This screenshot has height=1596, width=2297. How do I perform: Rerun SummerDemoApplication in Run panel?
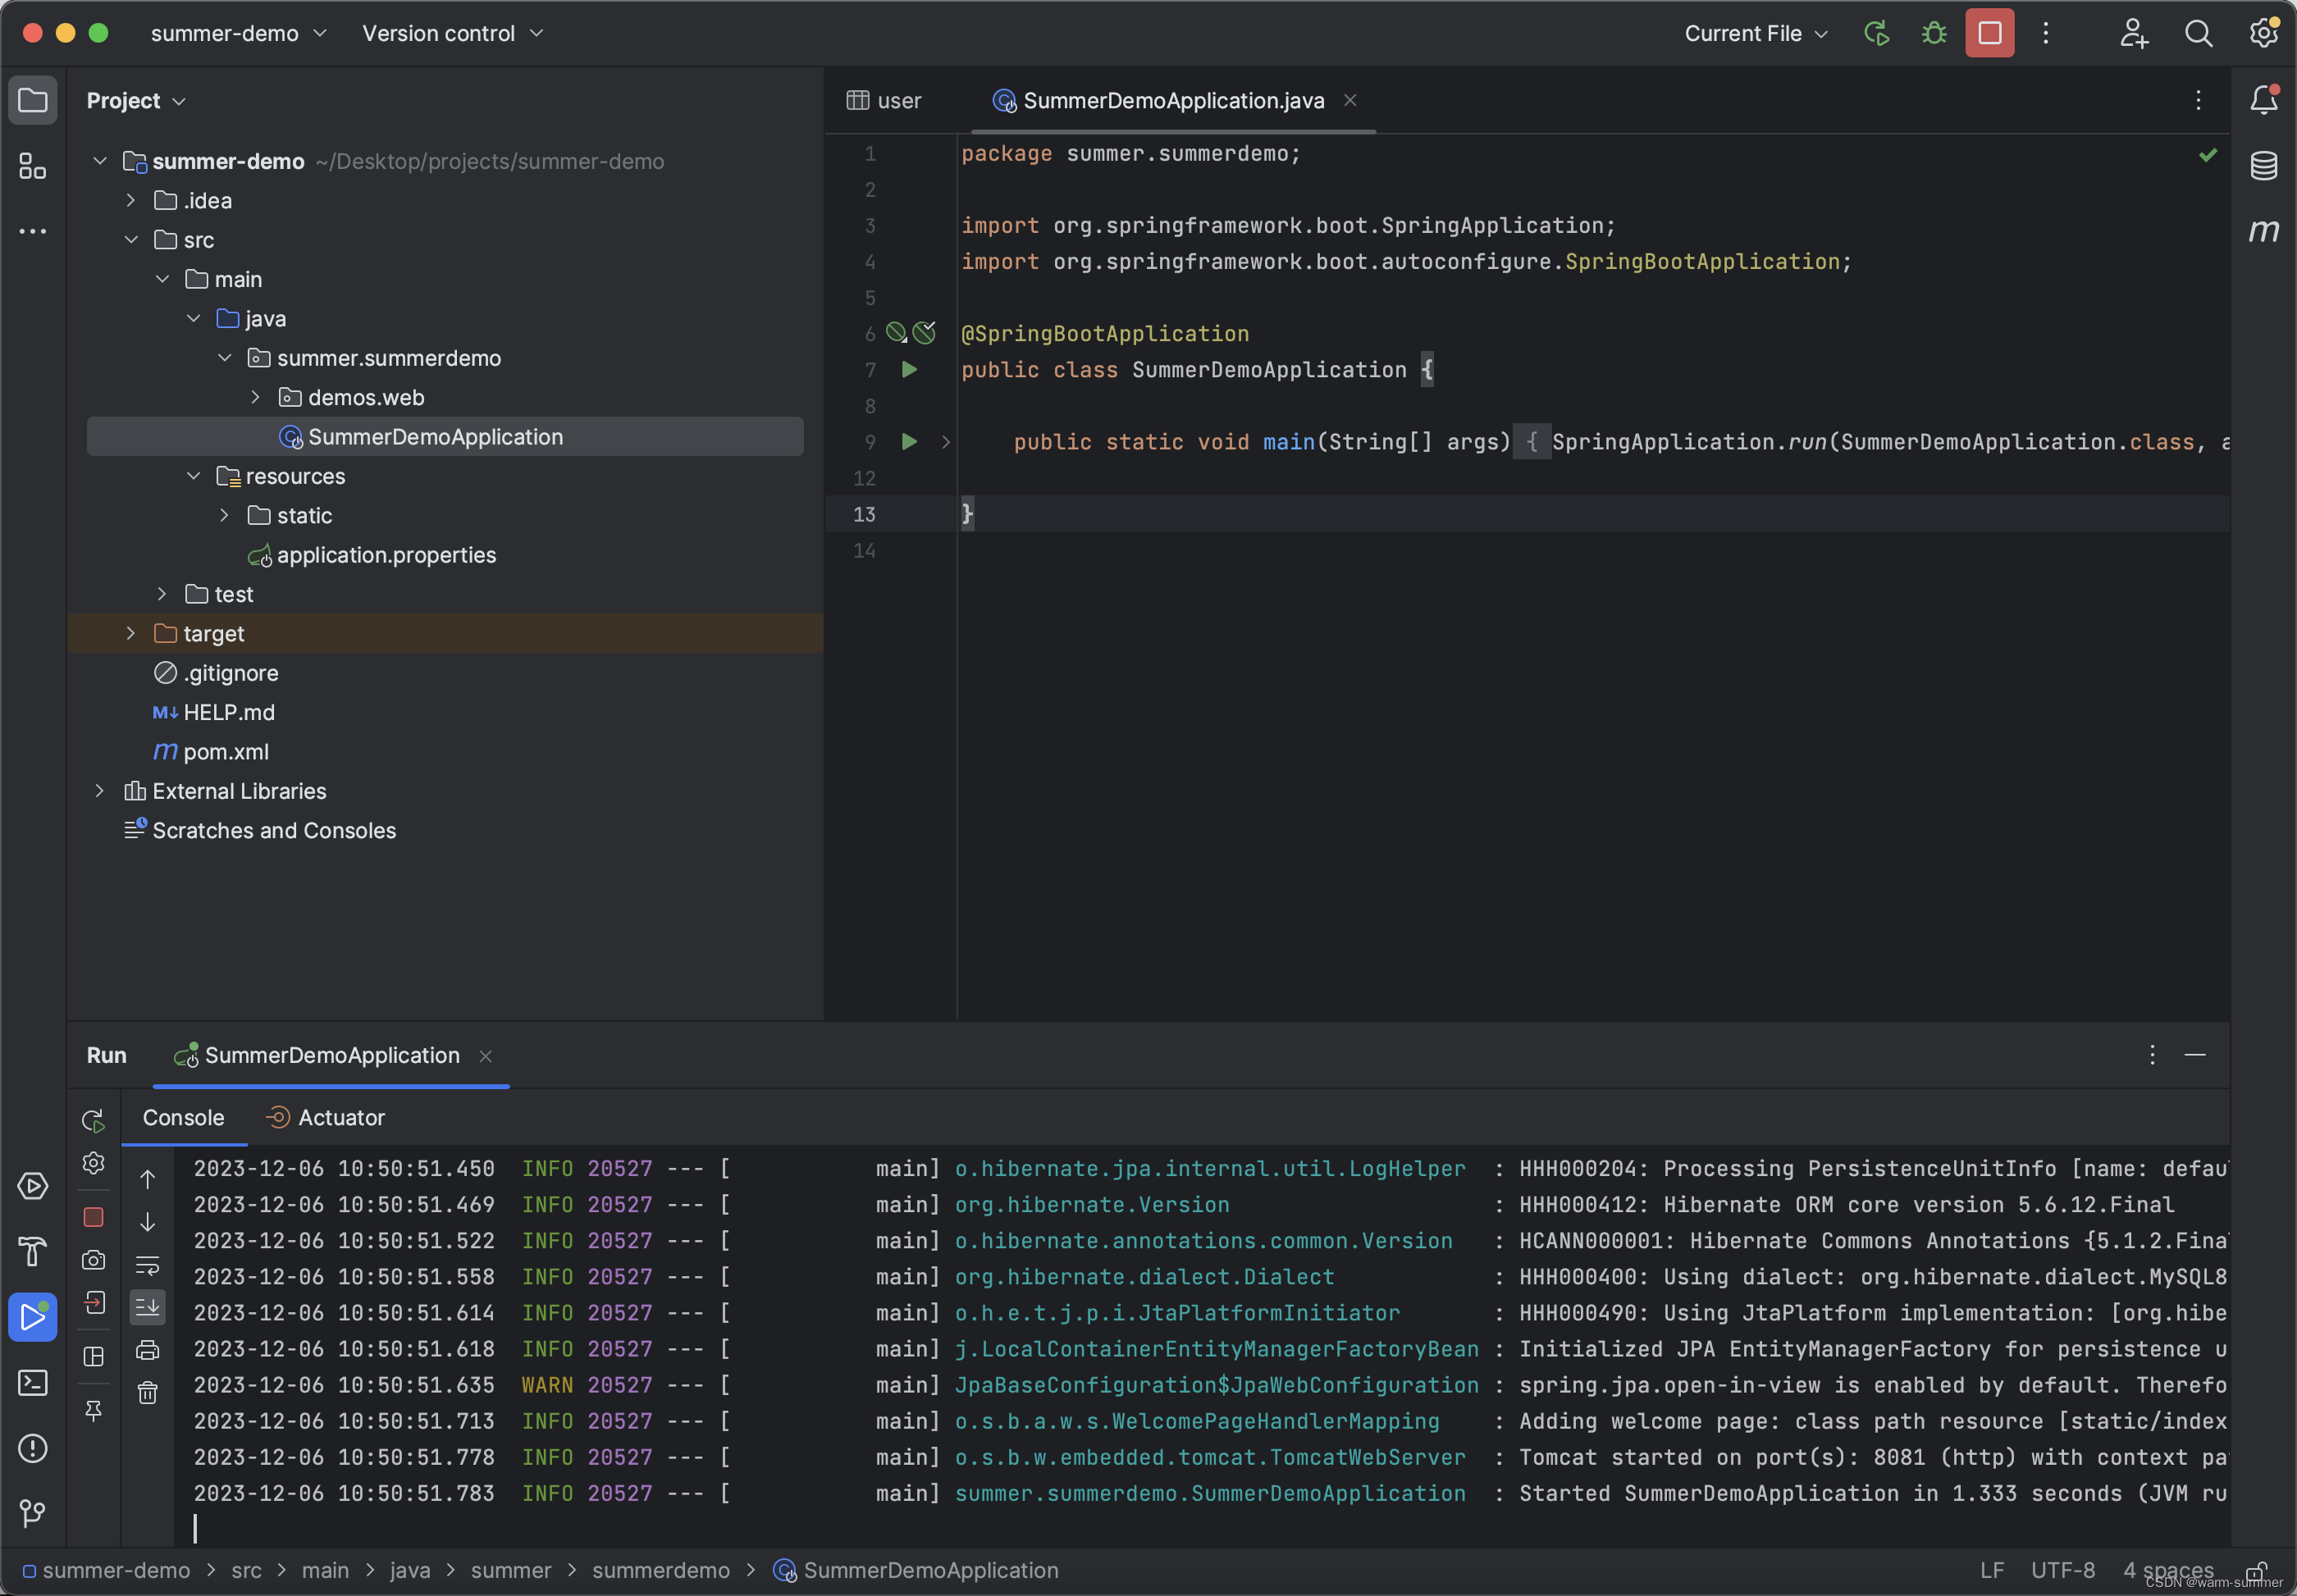tap(93, 1120)
